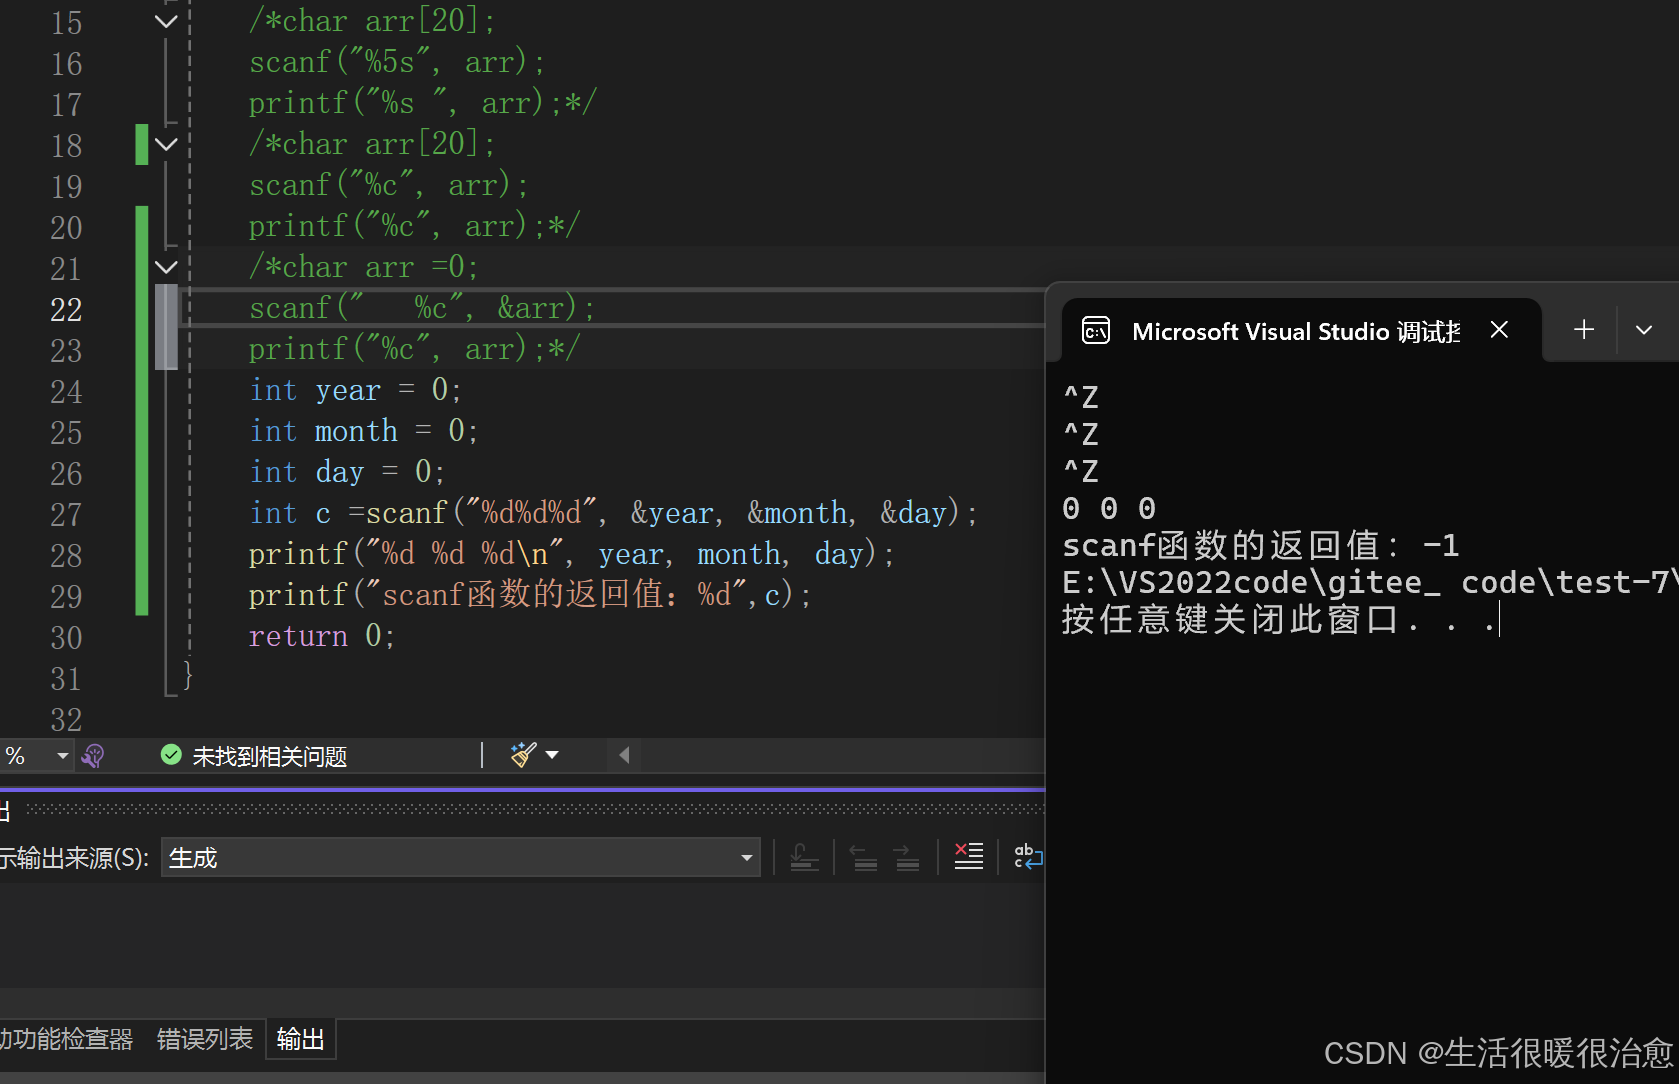Click the 'return 0;' line
The image size is (1679, 1084).
point(322,636)
